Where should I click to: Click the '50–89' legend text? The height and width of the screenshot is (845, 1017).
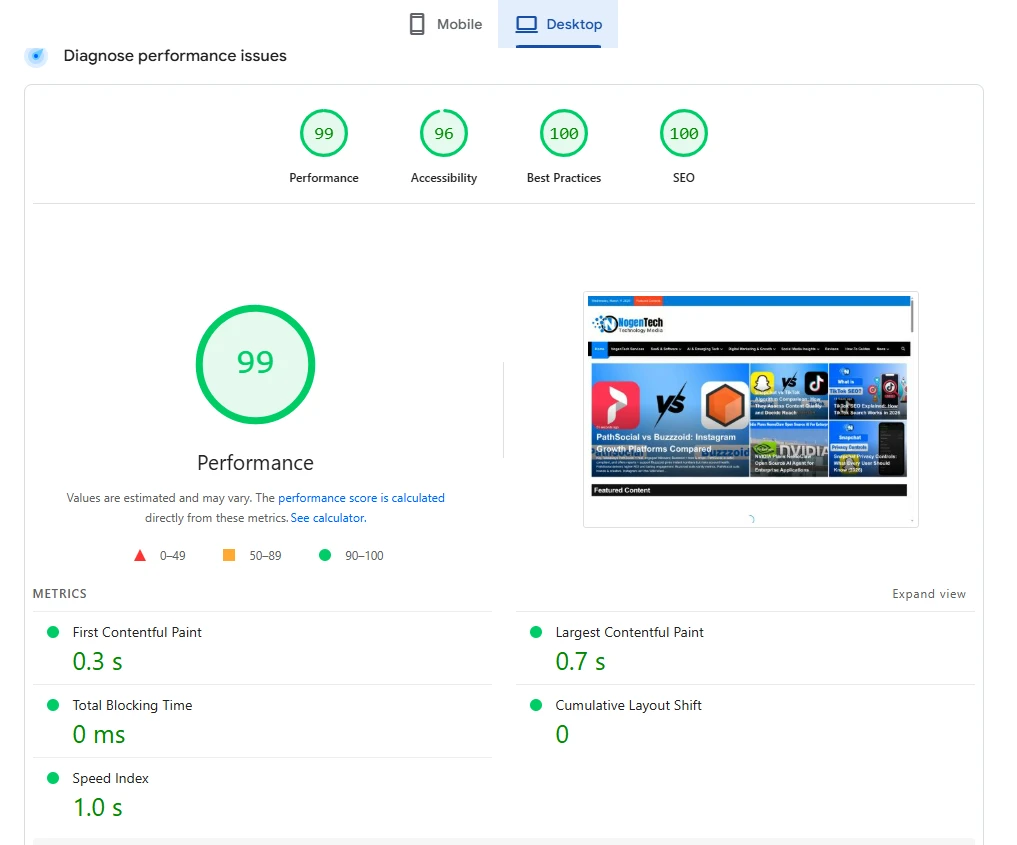(x=265, y=556)
